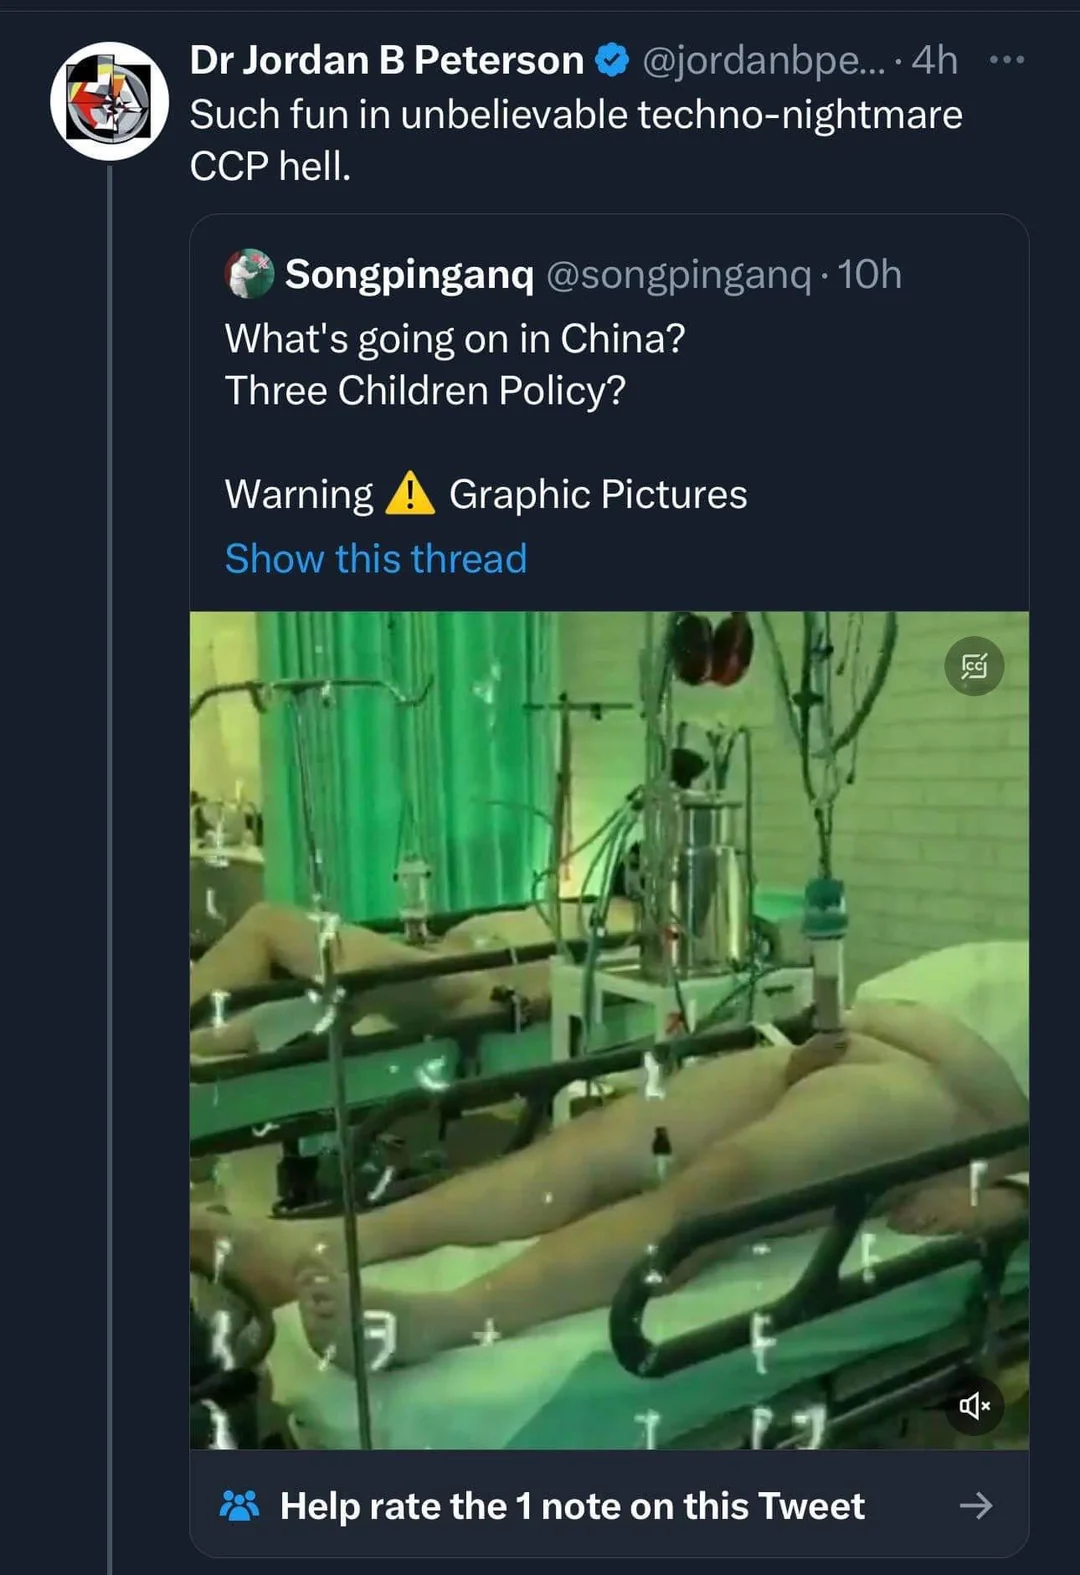
Task: Click the "Dr Jordan B Peterson" display name
Action: click(387, 61)
